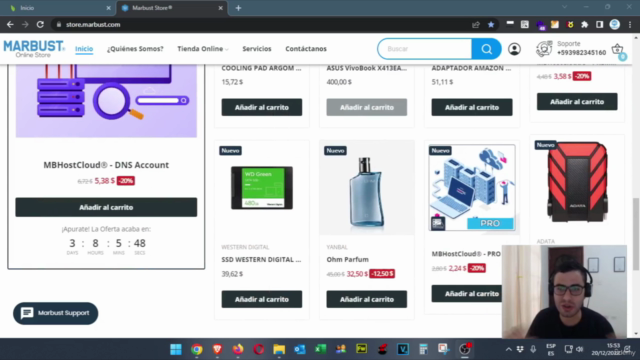Open Brave browser from taskbar

tap(217, 349)
